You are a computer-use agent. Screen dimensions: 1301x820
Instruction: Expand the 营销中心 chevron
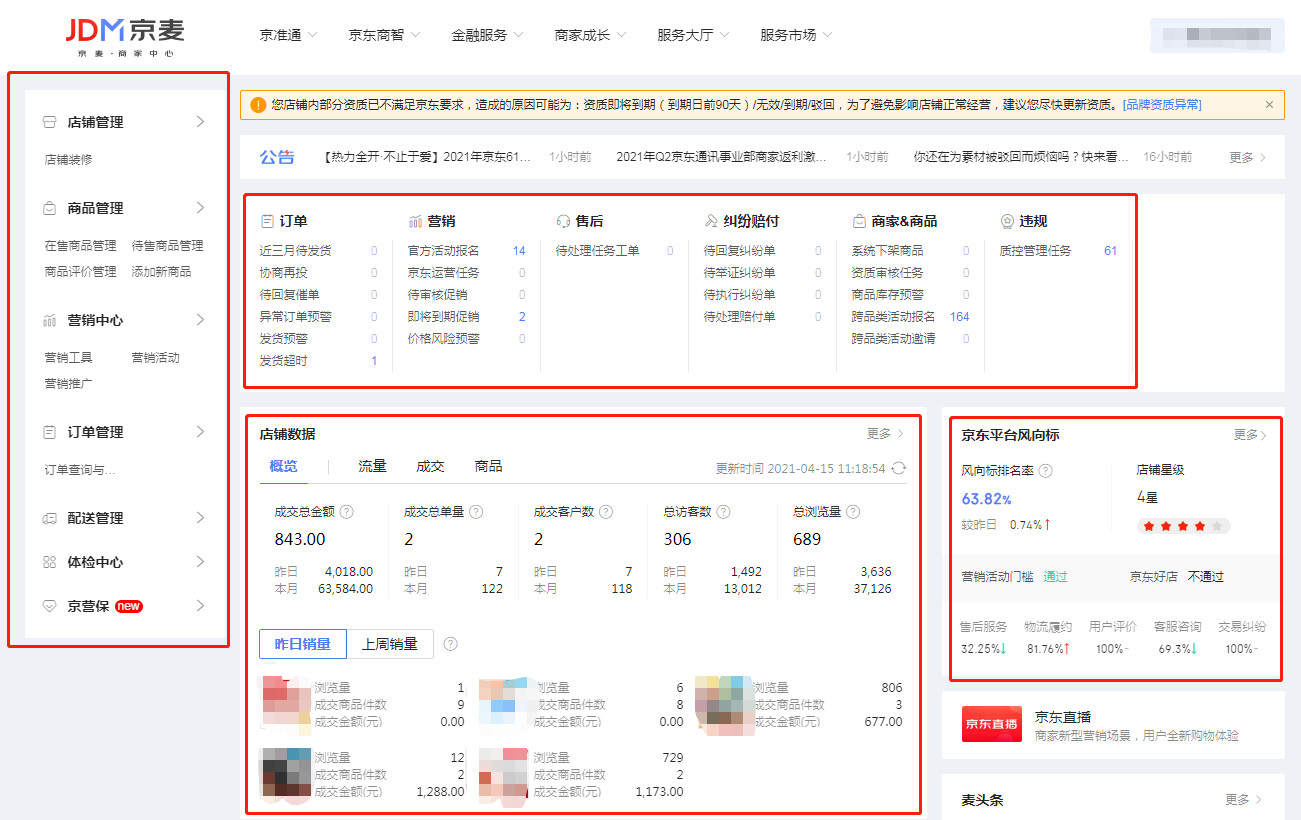200,320
